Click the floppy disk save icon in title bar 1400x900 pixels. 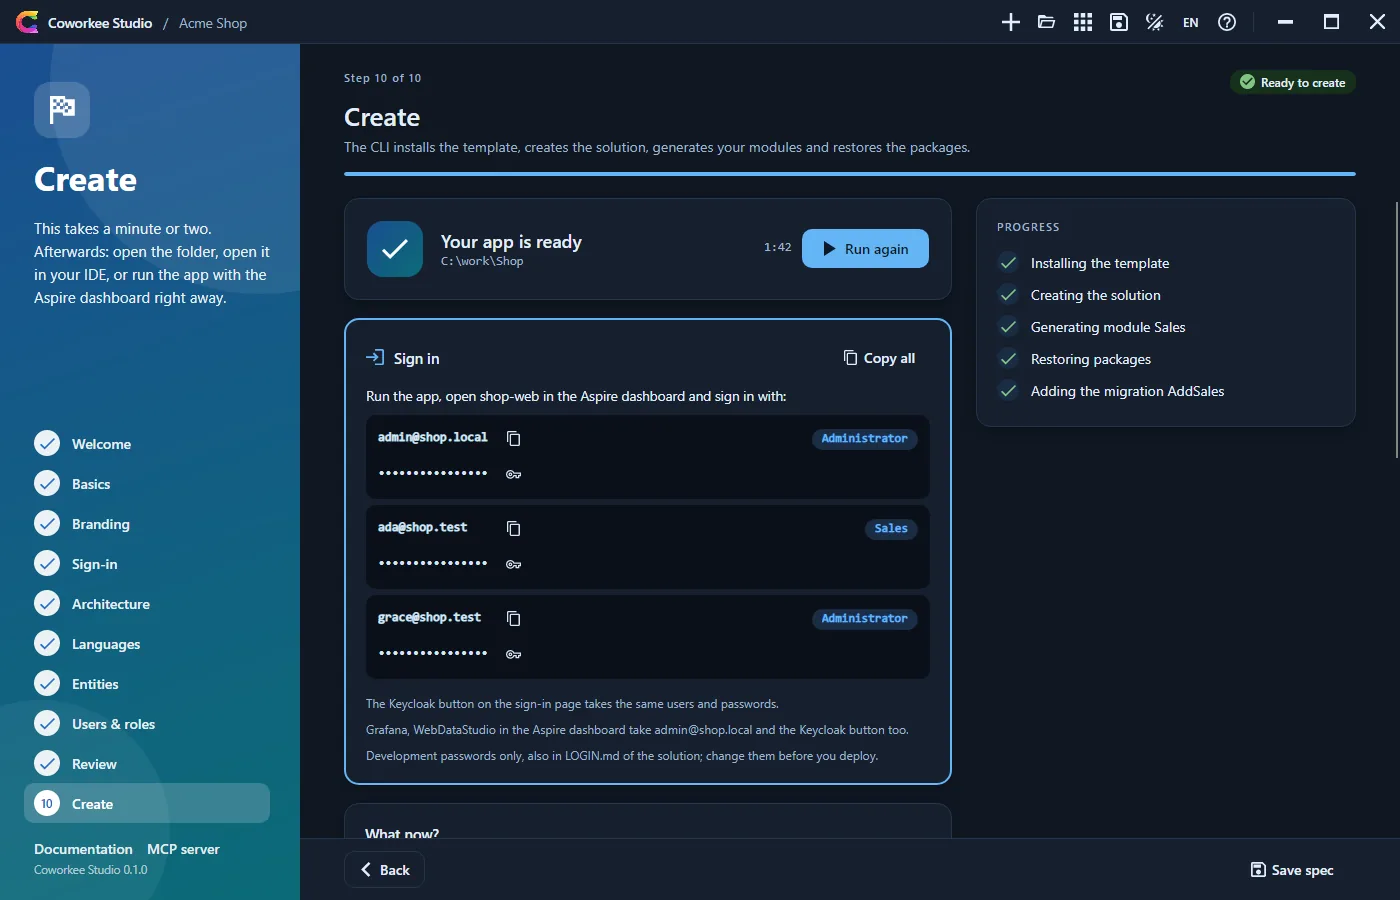1119,22
